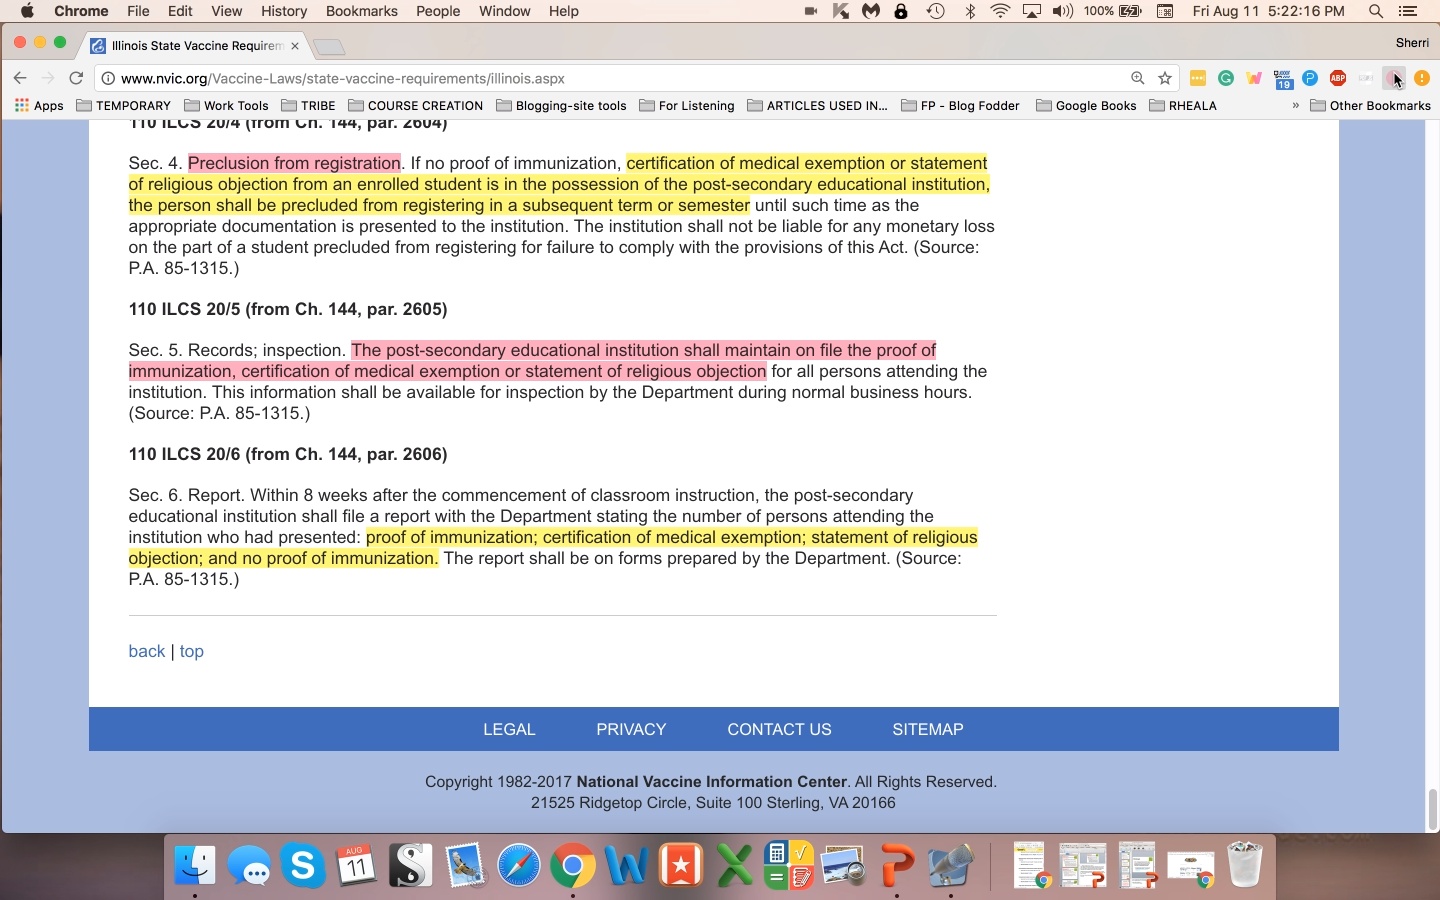Go back to previous page

pos(20,78)
